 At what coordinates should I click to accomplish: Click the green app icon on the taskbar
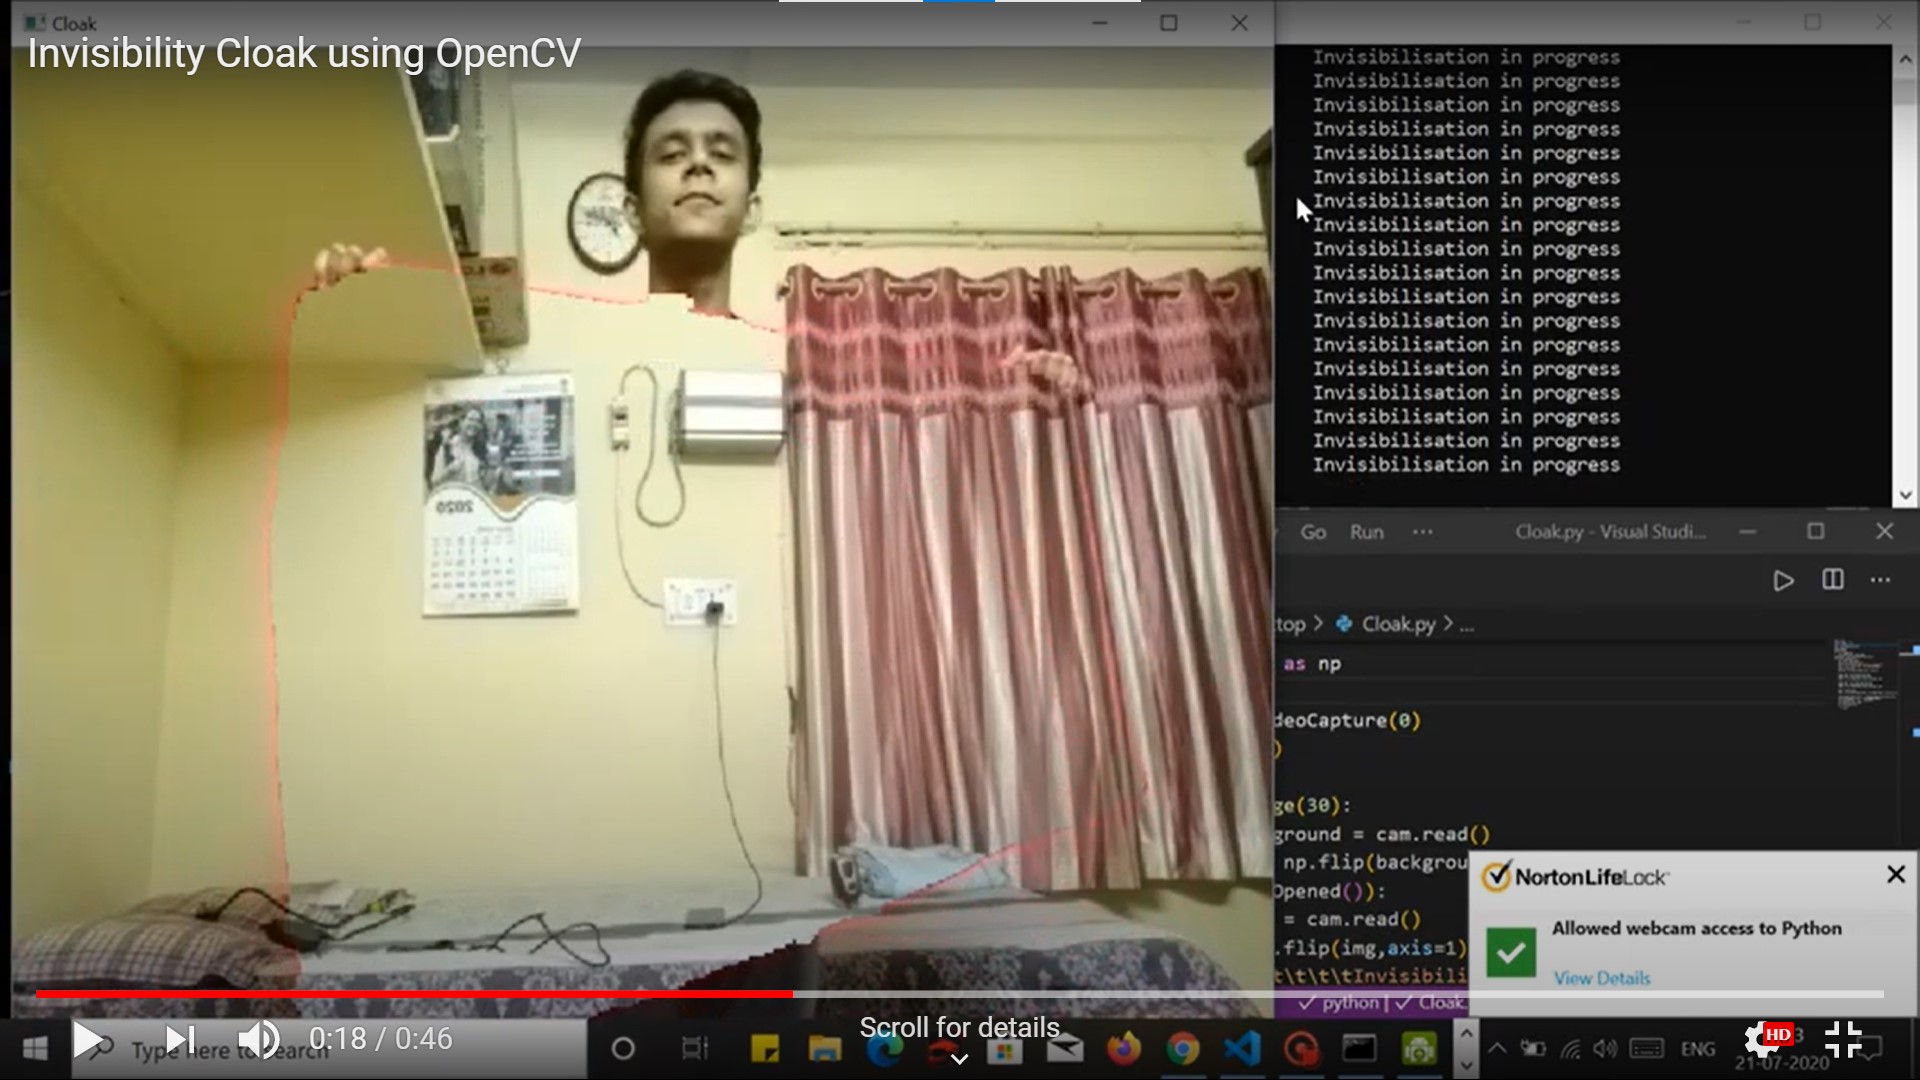(x=1419, y=1049)
